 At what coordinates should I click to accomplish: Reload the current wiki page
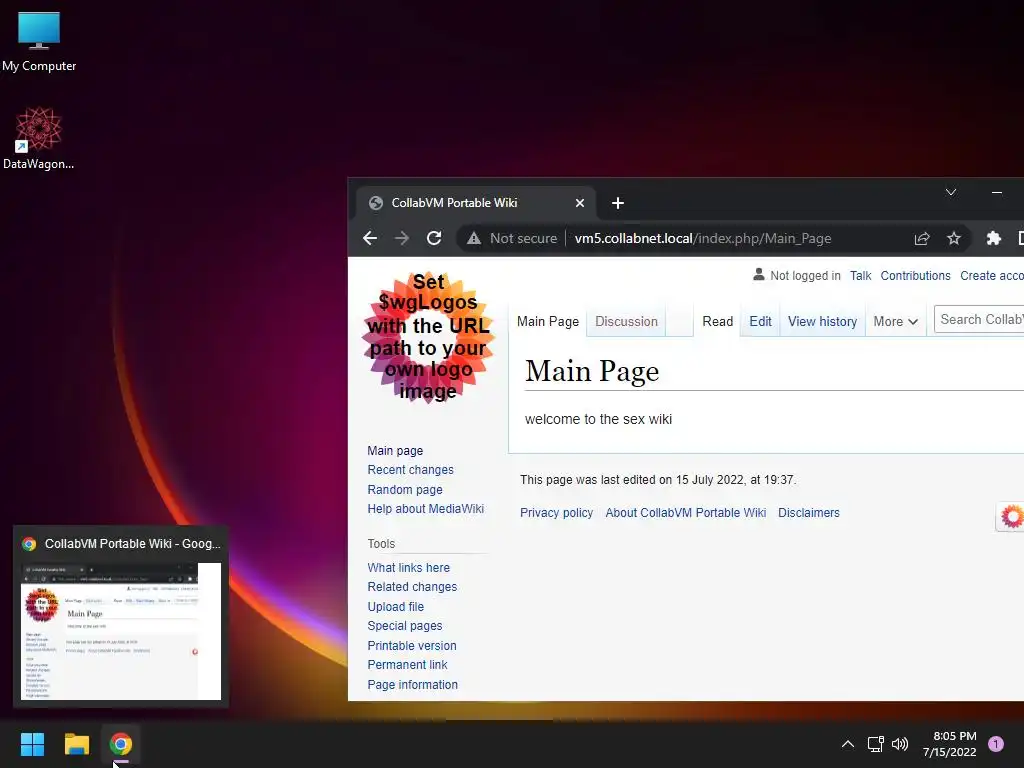434,238
